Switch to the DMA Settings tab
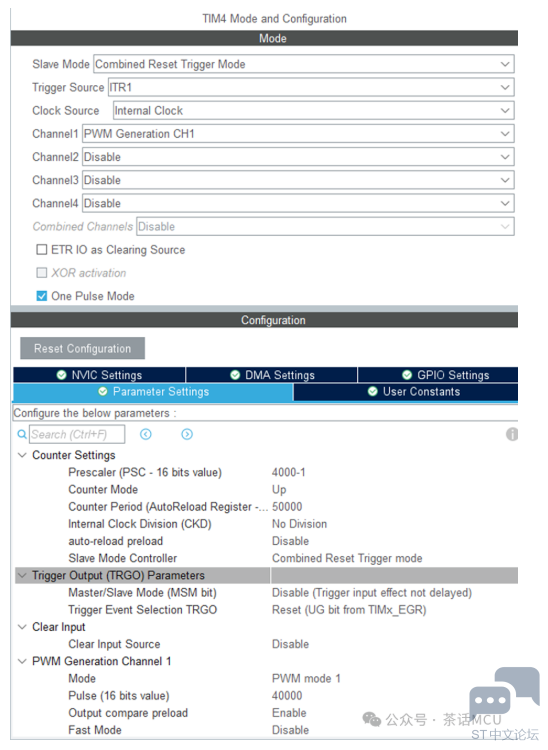Image resolution: width=548 pixels, height=750 pixels. tap(272, 375)
